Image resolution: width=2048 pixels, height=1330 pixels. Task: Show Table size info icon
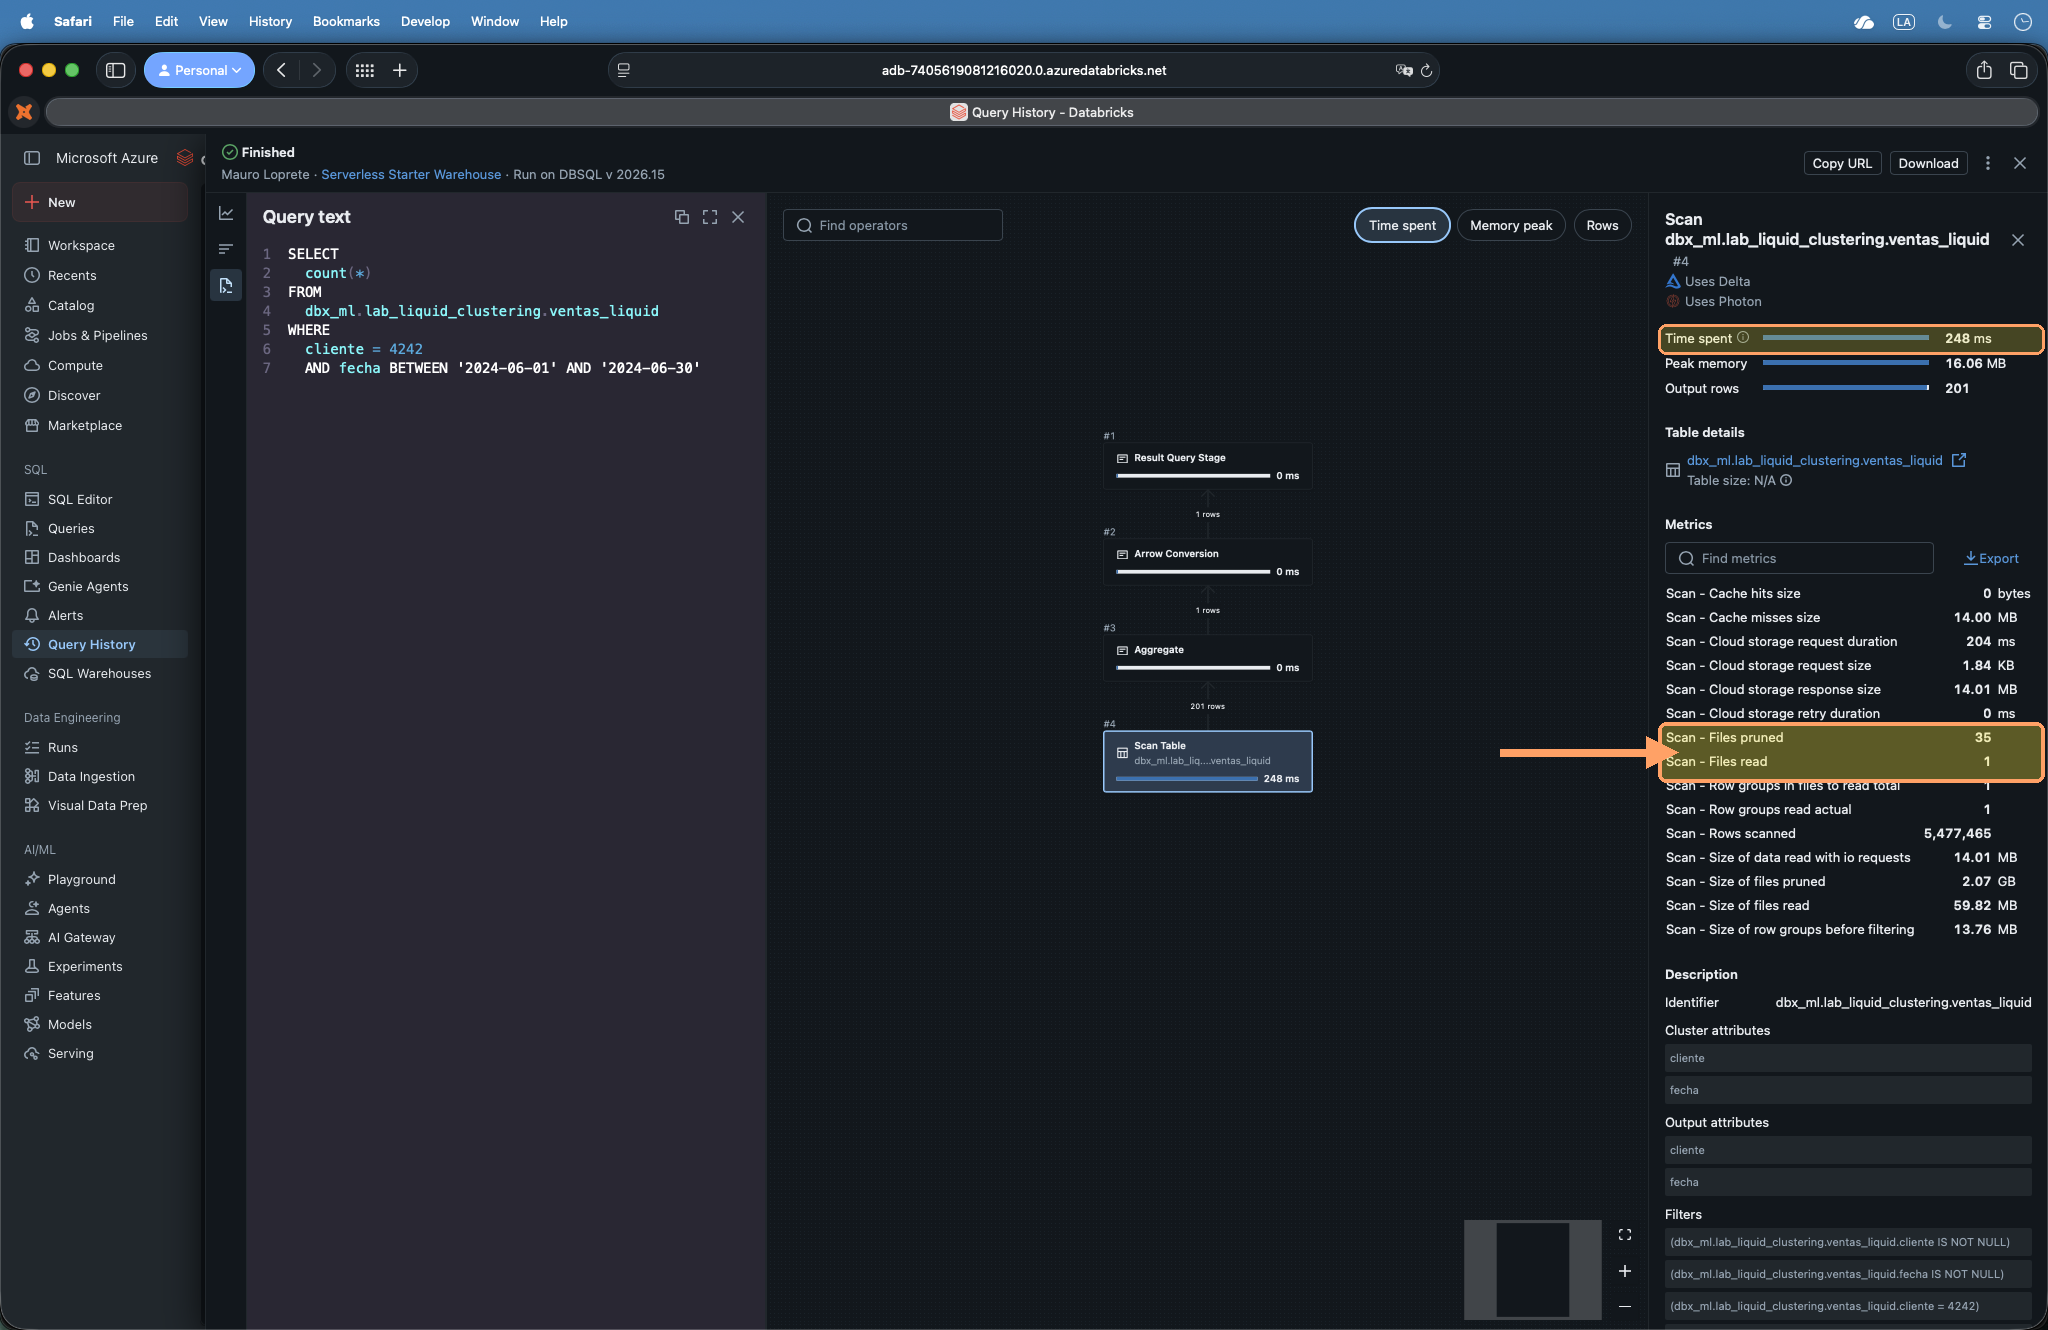[1786, 480]
